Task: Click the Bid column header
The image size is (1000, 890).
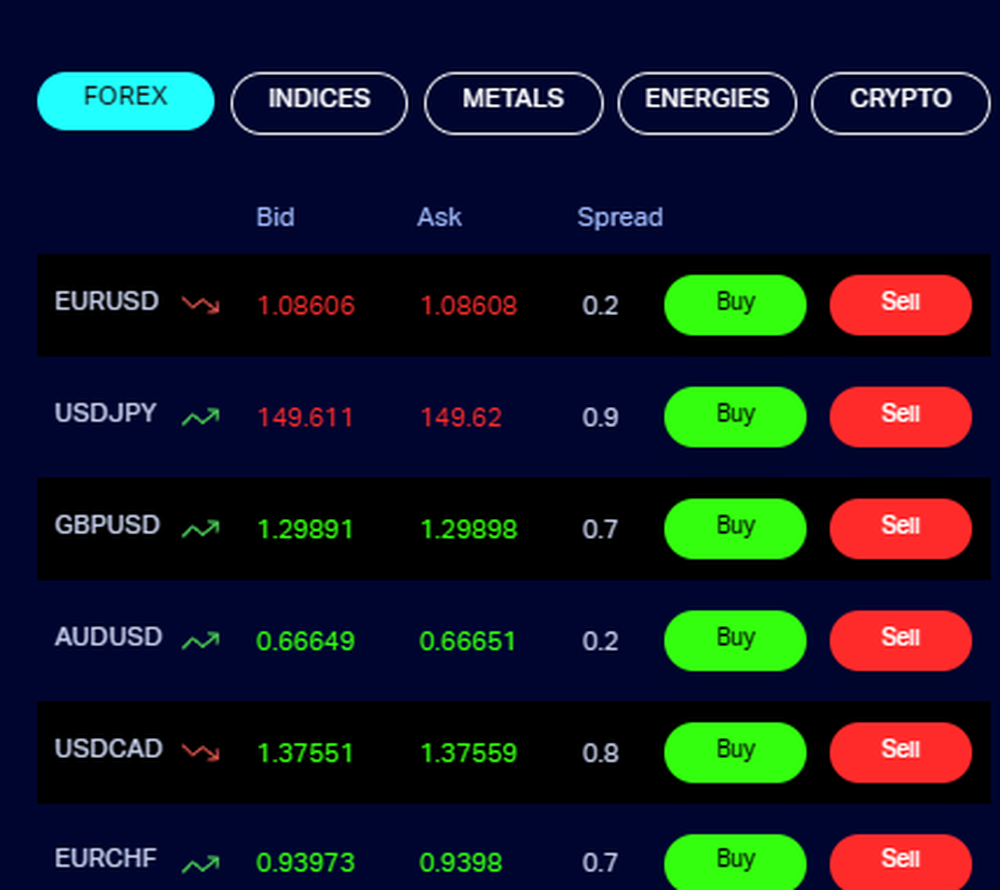Action: click(275, 217)
